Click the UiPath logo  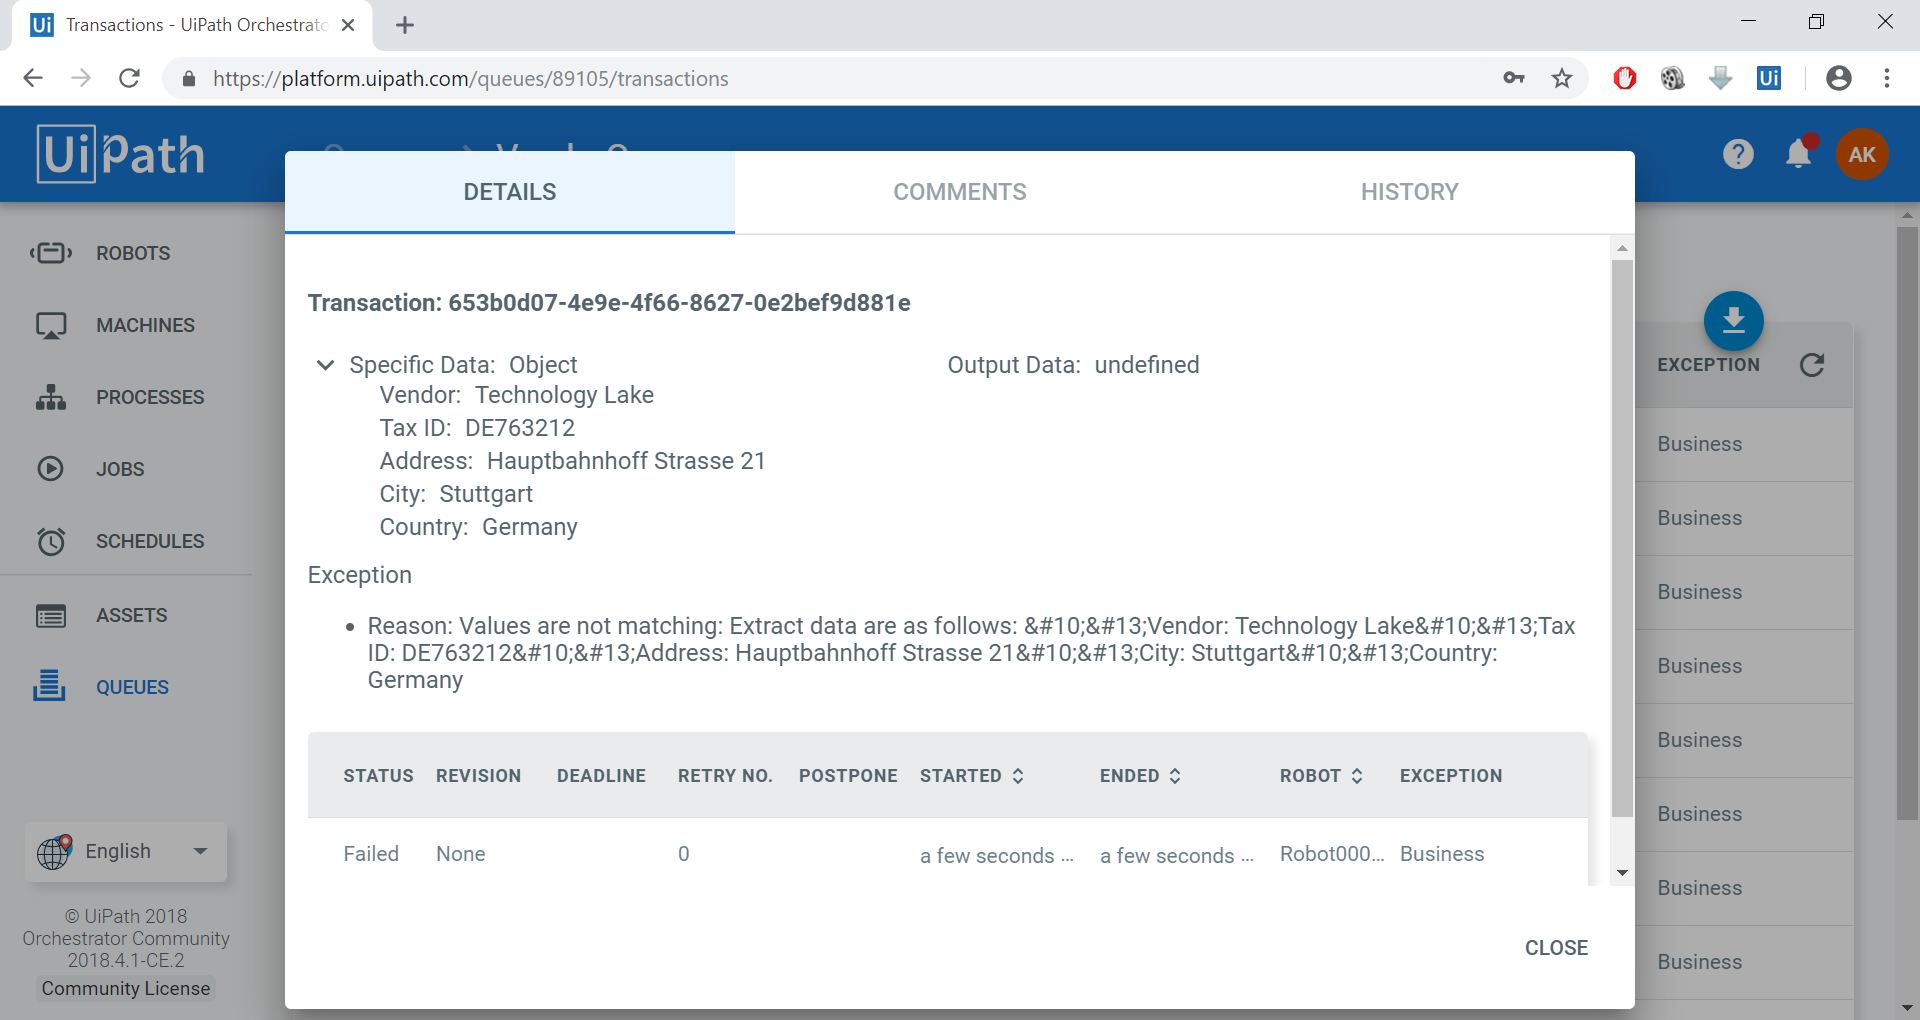coord(121,154)
